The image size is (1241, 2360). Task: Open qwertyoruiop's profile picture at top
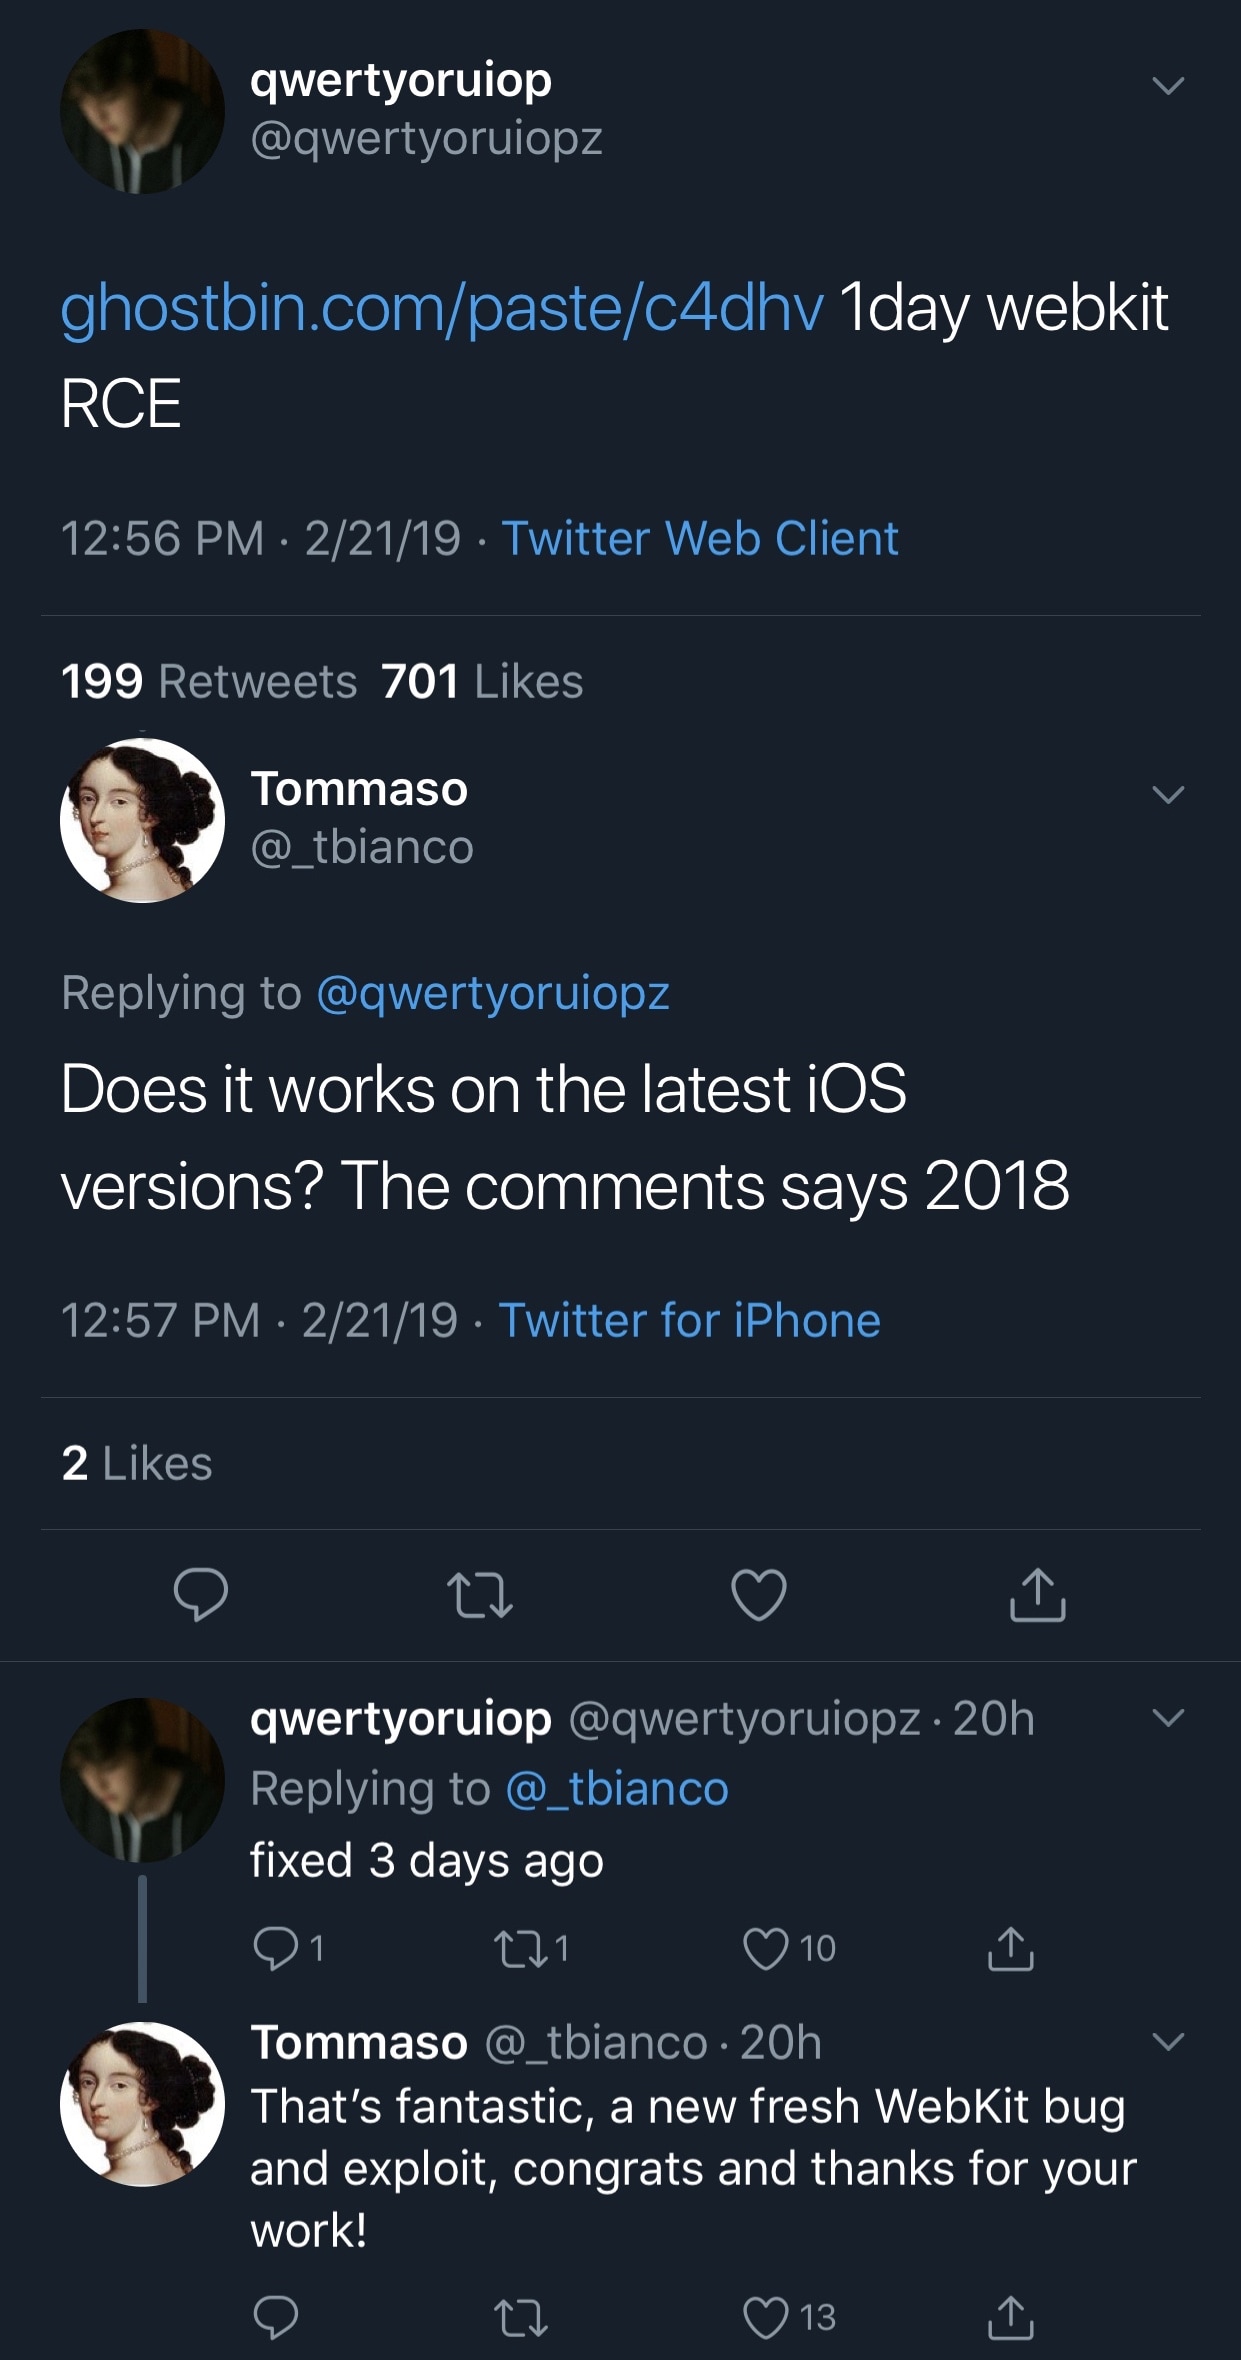(142, 111)
